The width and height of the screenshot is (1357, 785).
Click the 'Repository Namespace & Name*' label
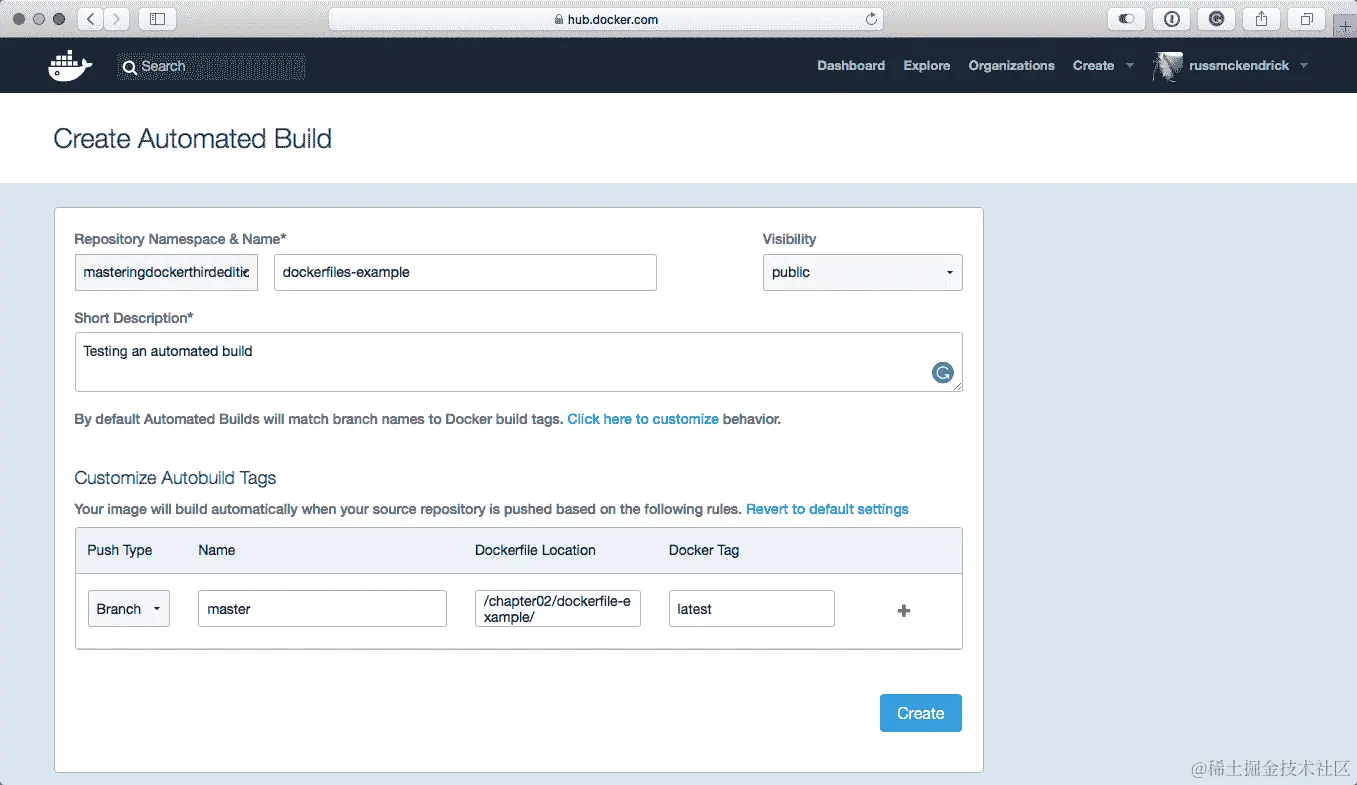coord(180,239)
